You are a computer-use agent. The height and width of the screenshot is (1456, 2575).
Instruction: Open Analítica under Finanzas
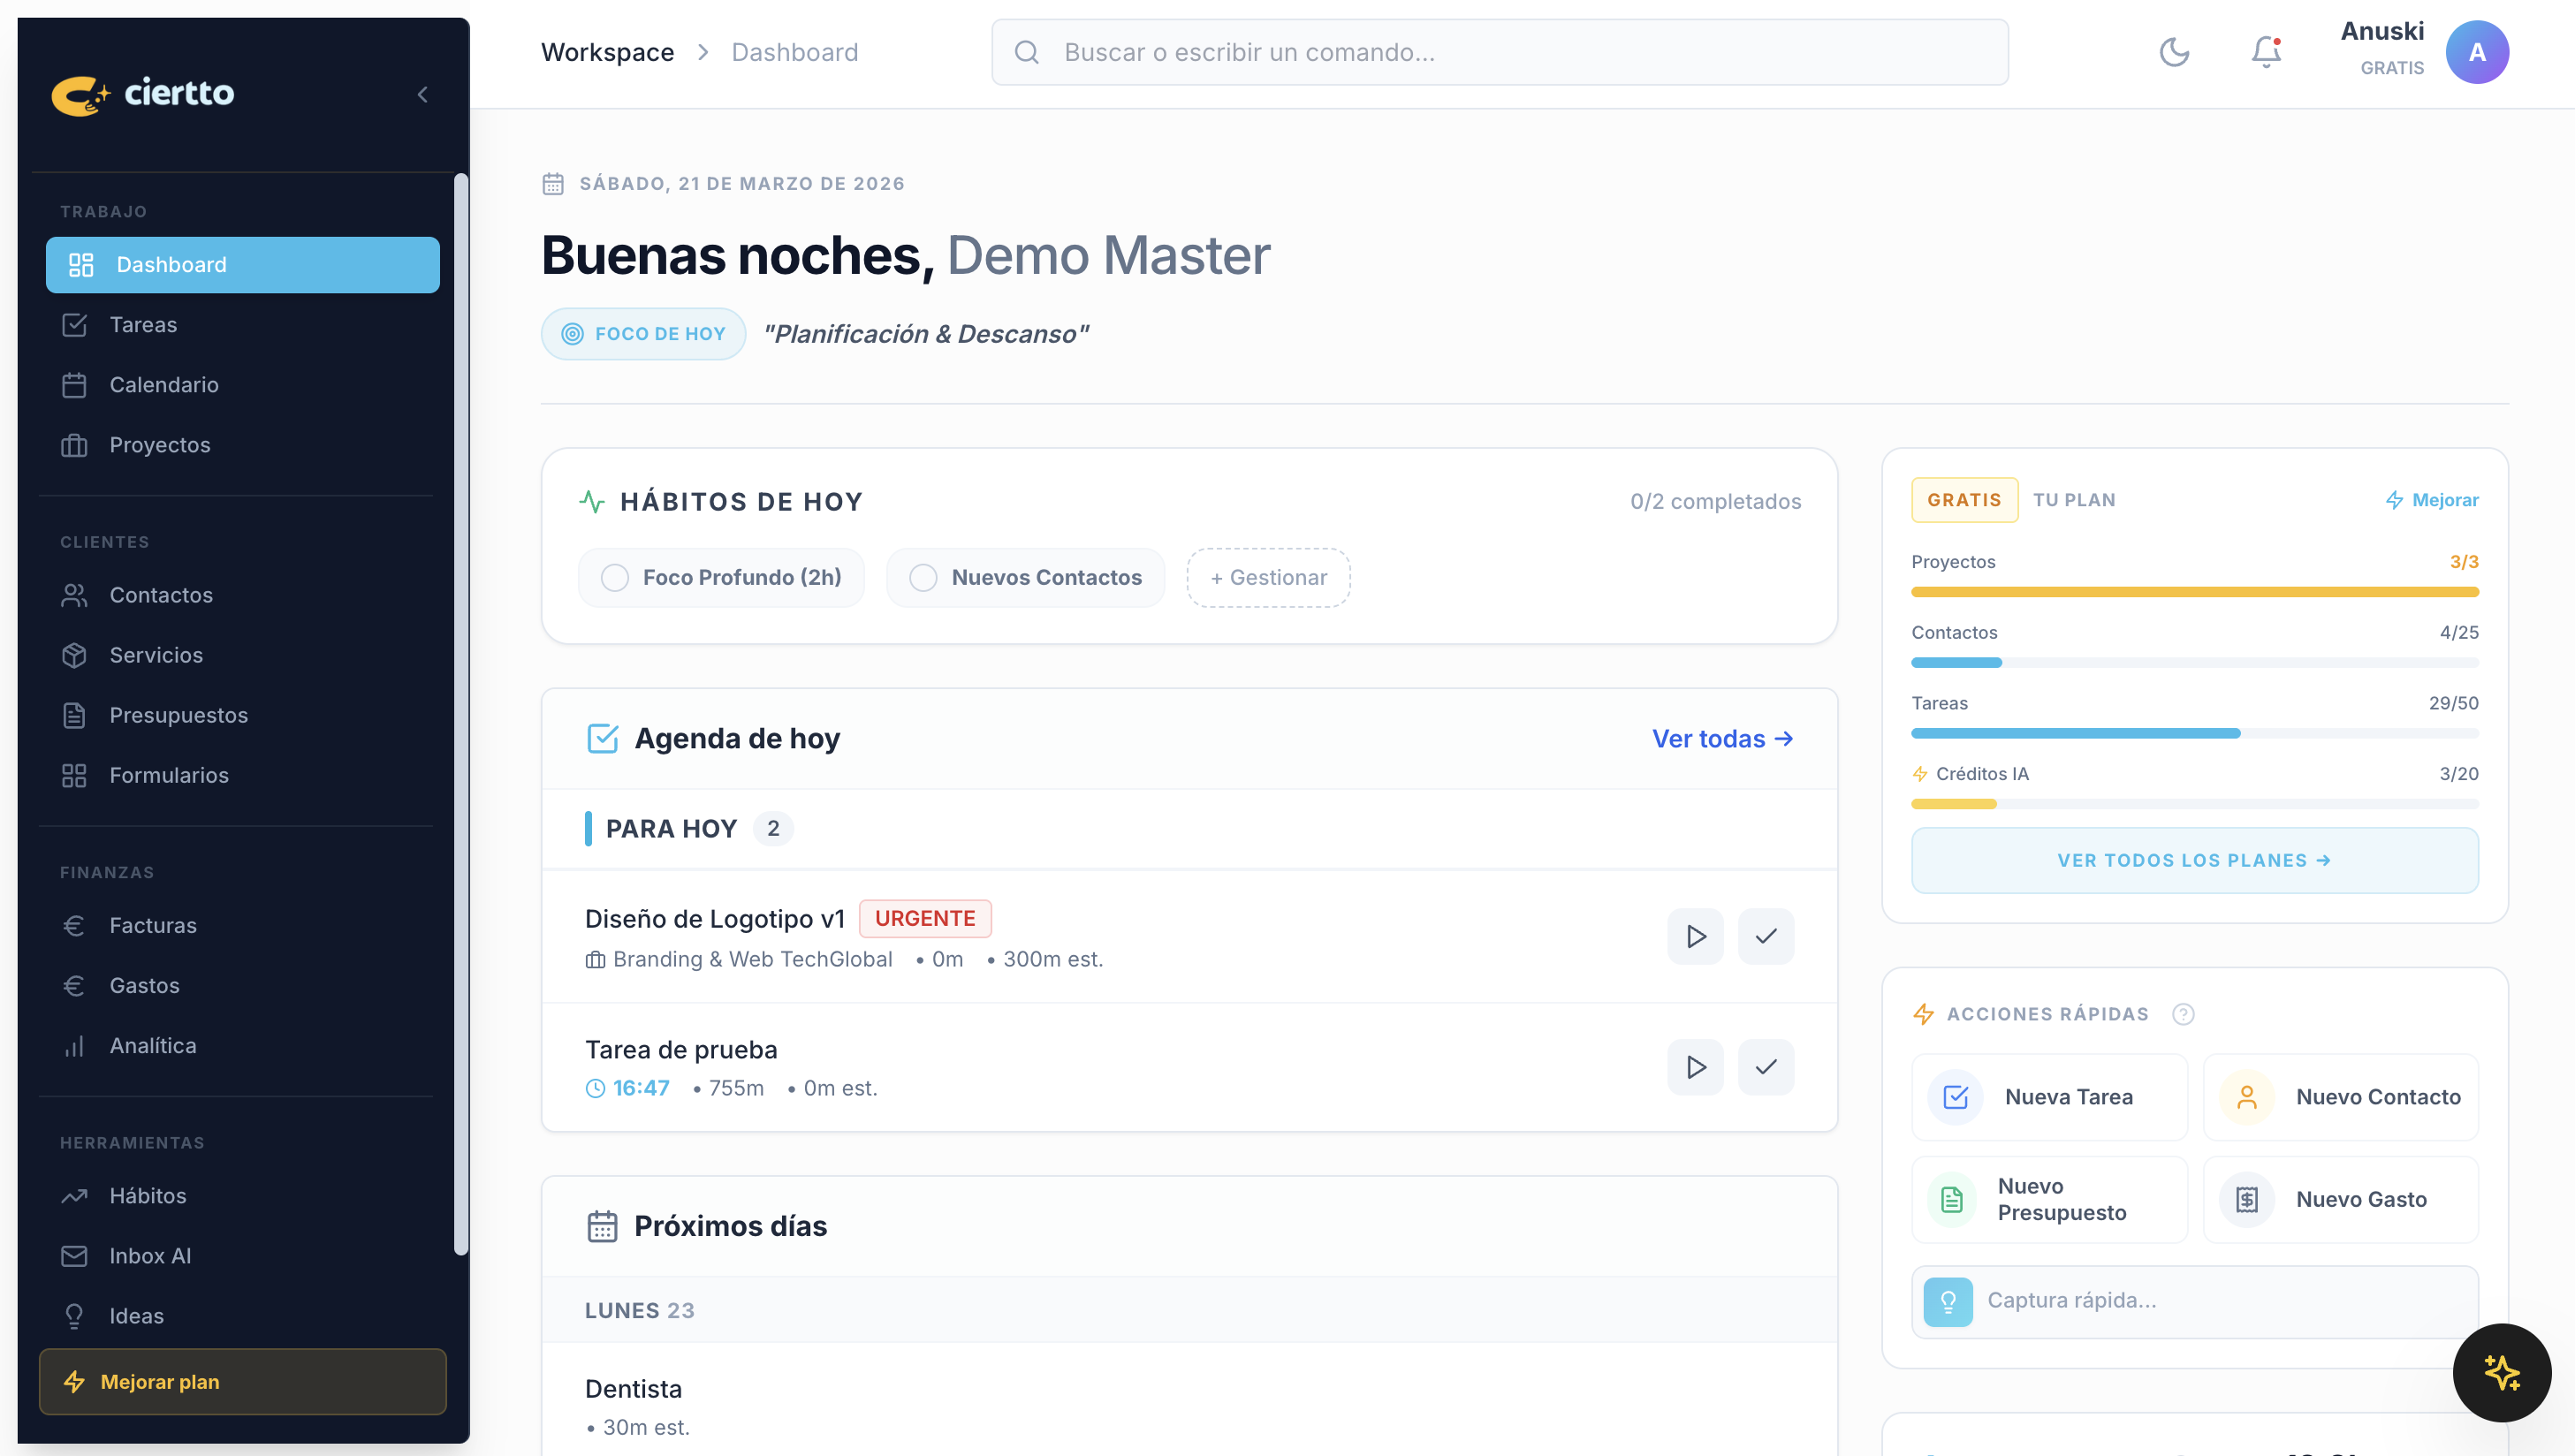[x=152, y=1045]
